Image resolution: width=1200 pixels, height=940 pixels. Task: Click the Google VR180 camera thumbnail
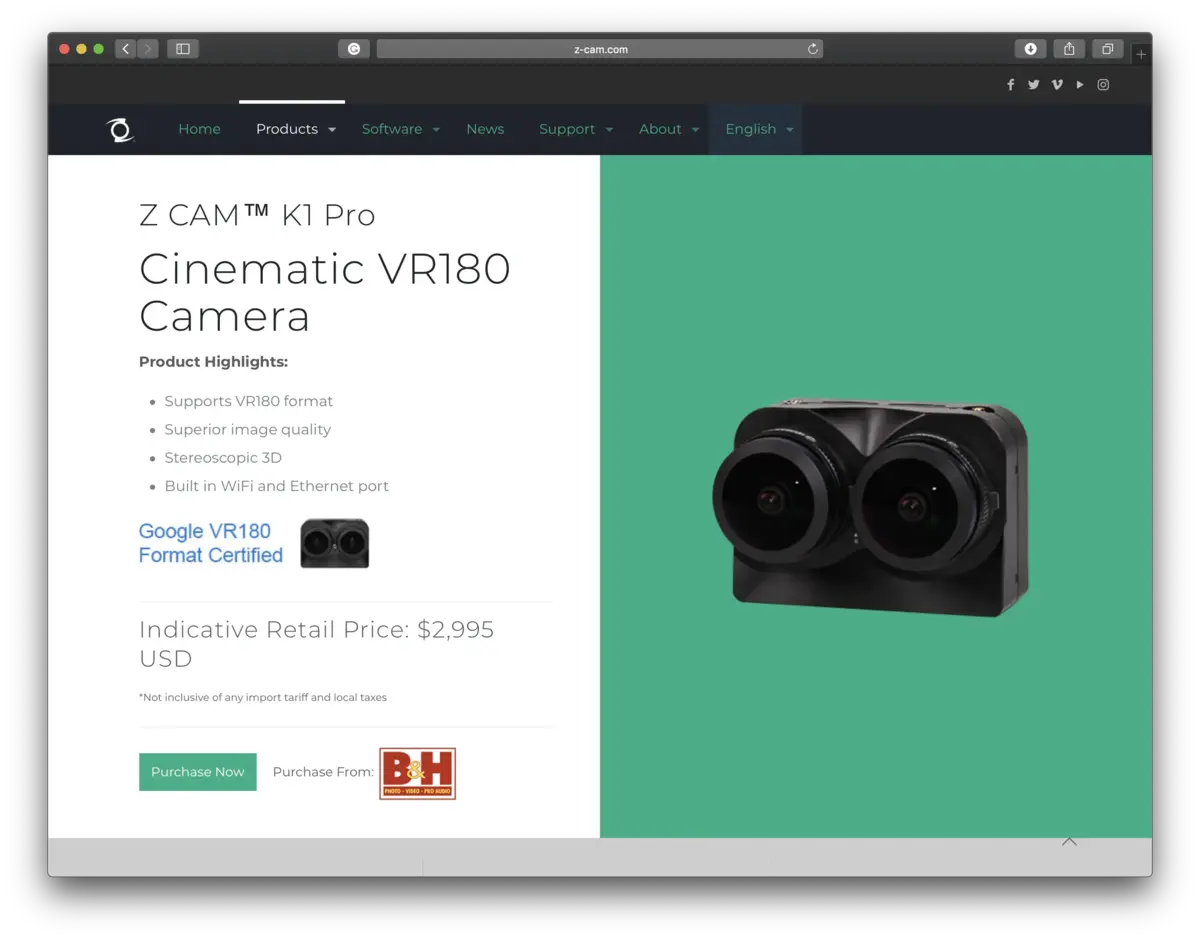[x=335, y=543]
